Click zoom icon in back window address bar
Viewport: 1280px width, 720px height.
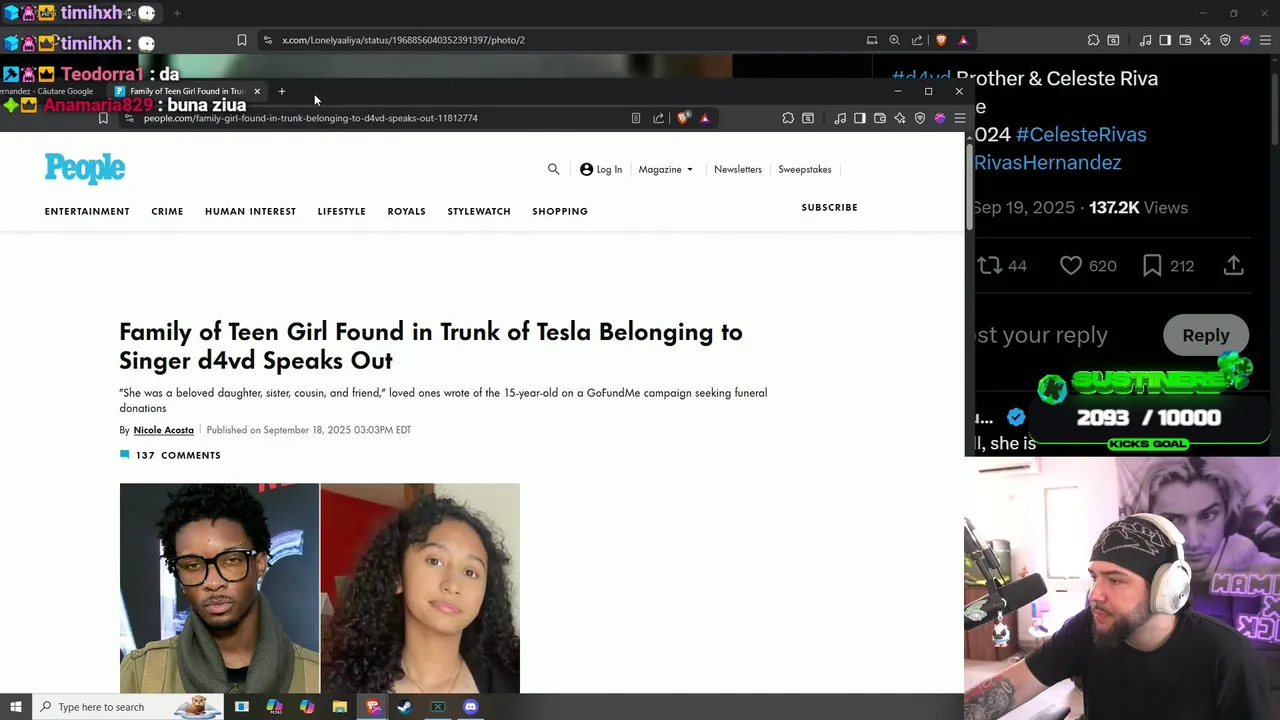(895, 40)
